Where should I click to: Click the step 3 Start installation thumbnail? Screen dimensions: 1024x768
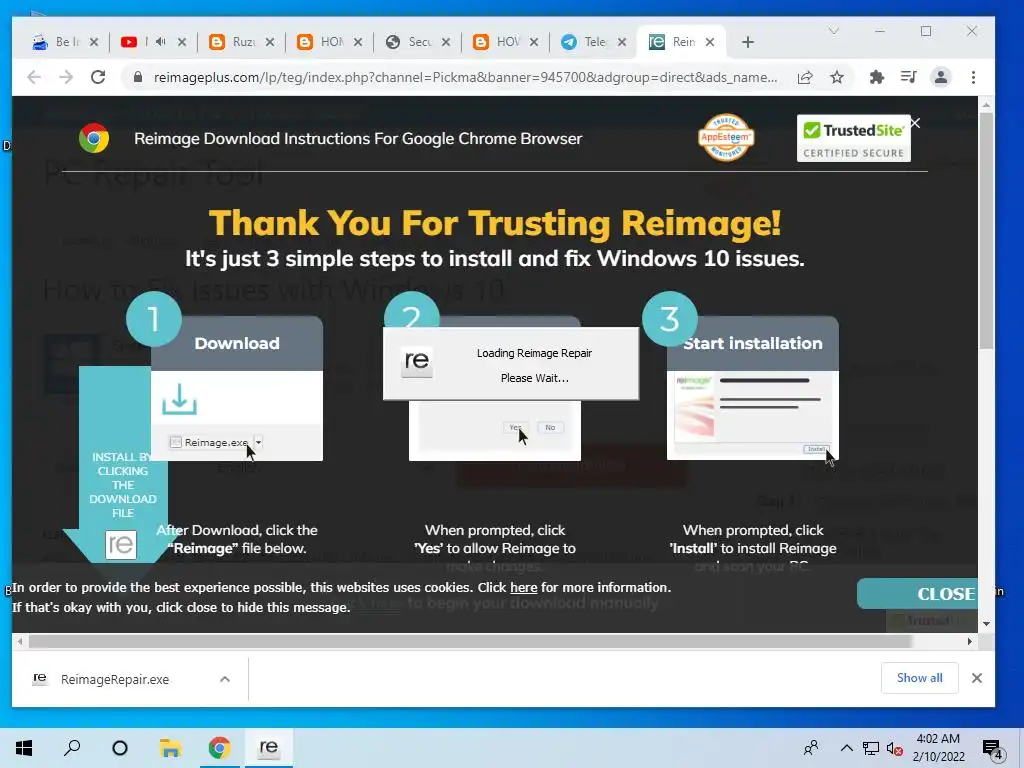point(752,415)
